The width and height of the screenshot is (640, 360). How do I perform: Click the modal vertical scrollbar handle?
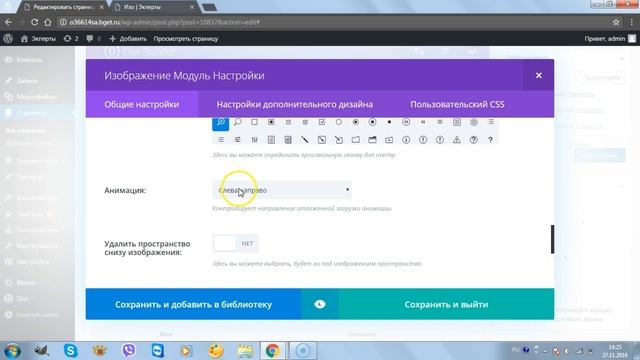coord(552,239)
